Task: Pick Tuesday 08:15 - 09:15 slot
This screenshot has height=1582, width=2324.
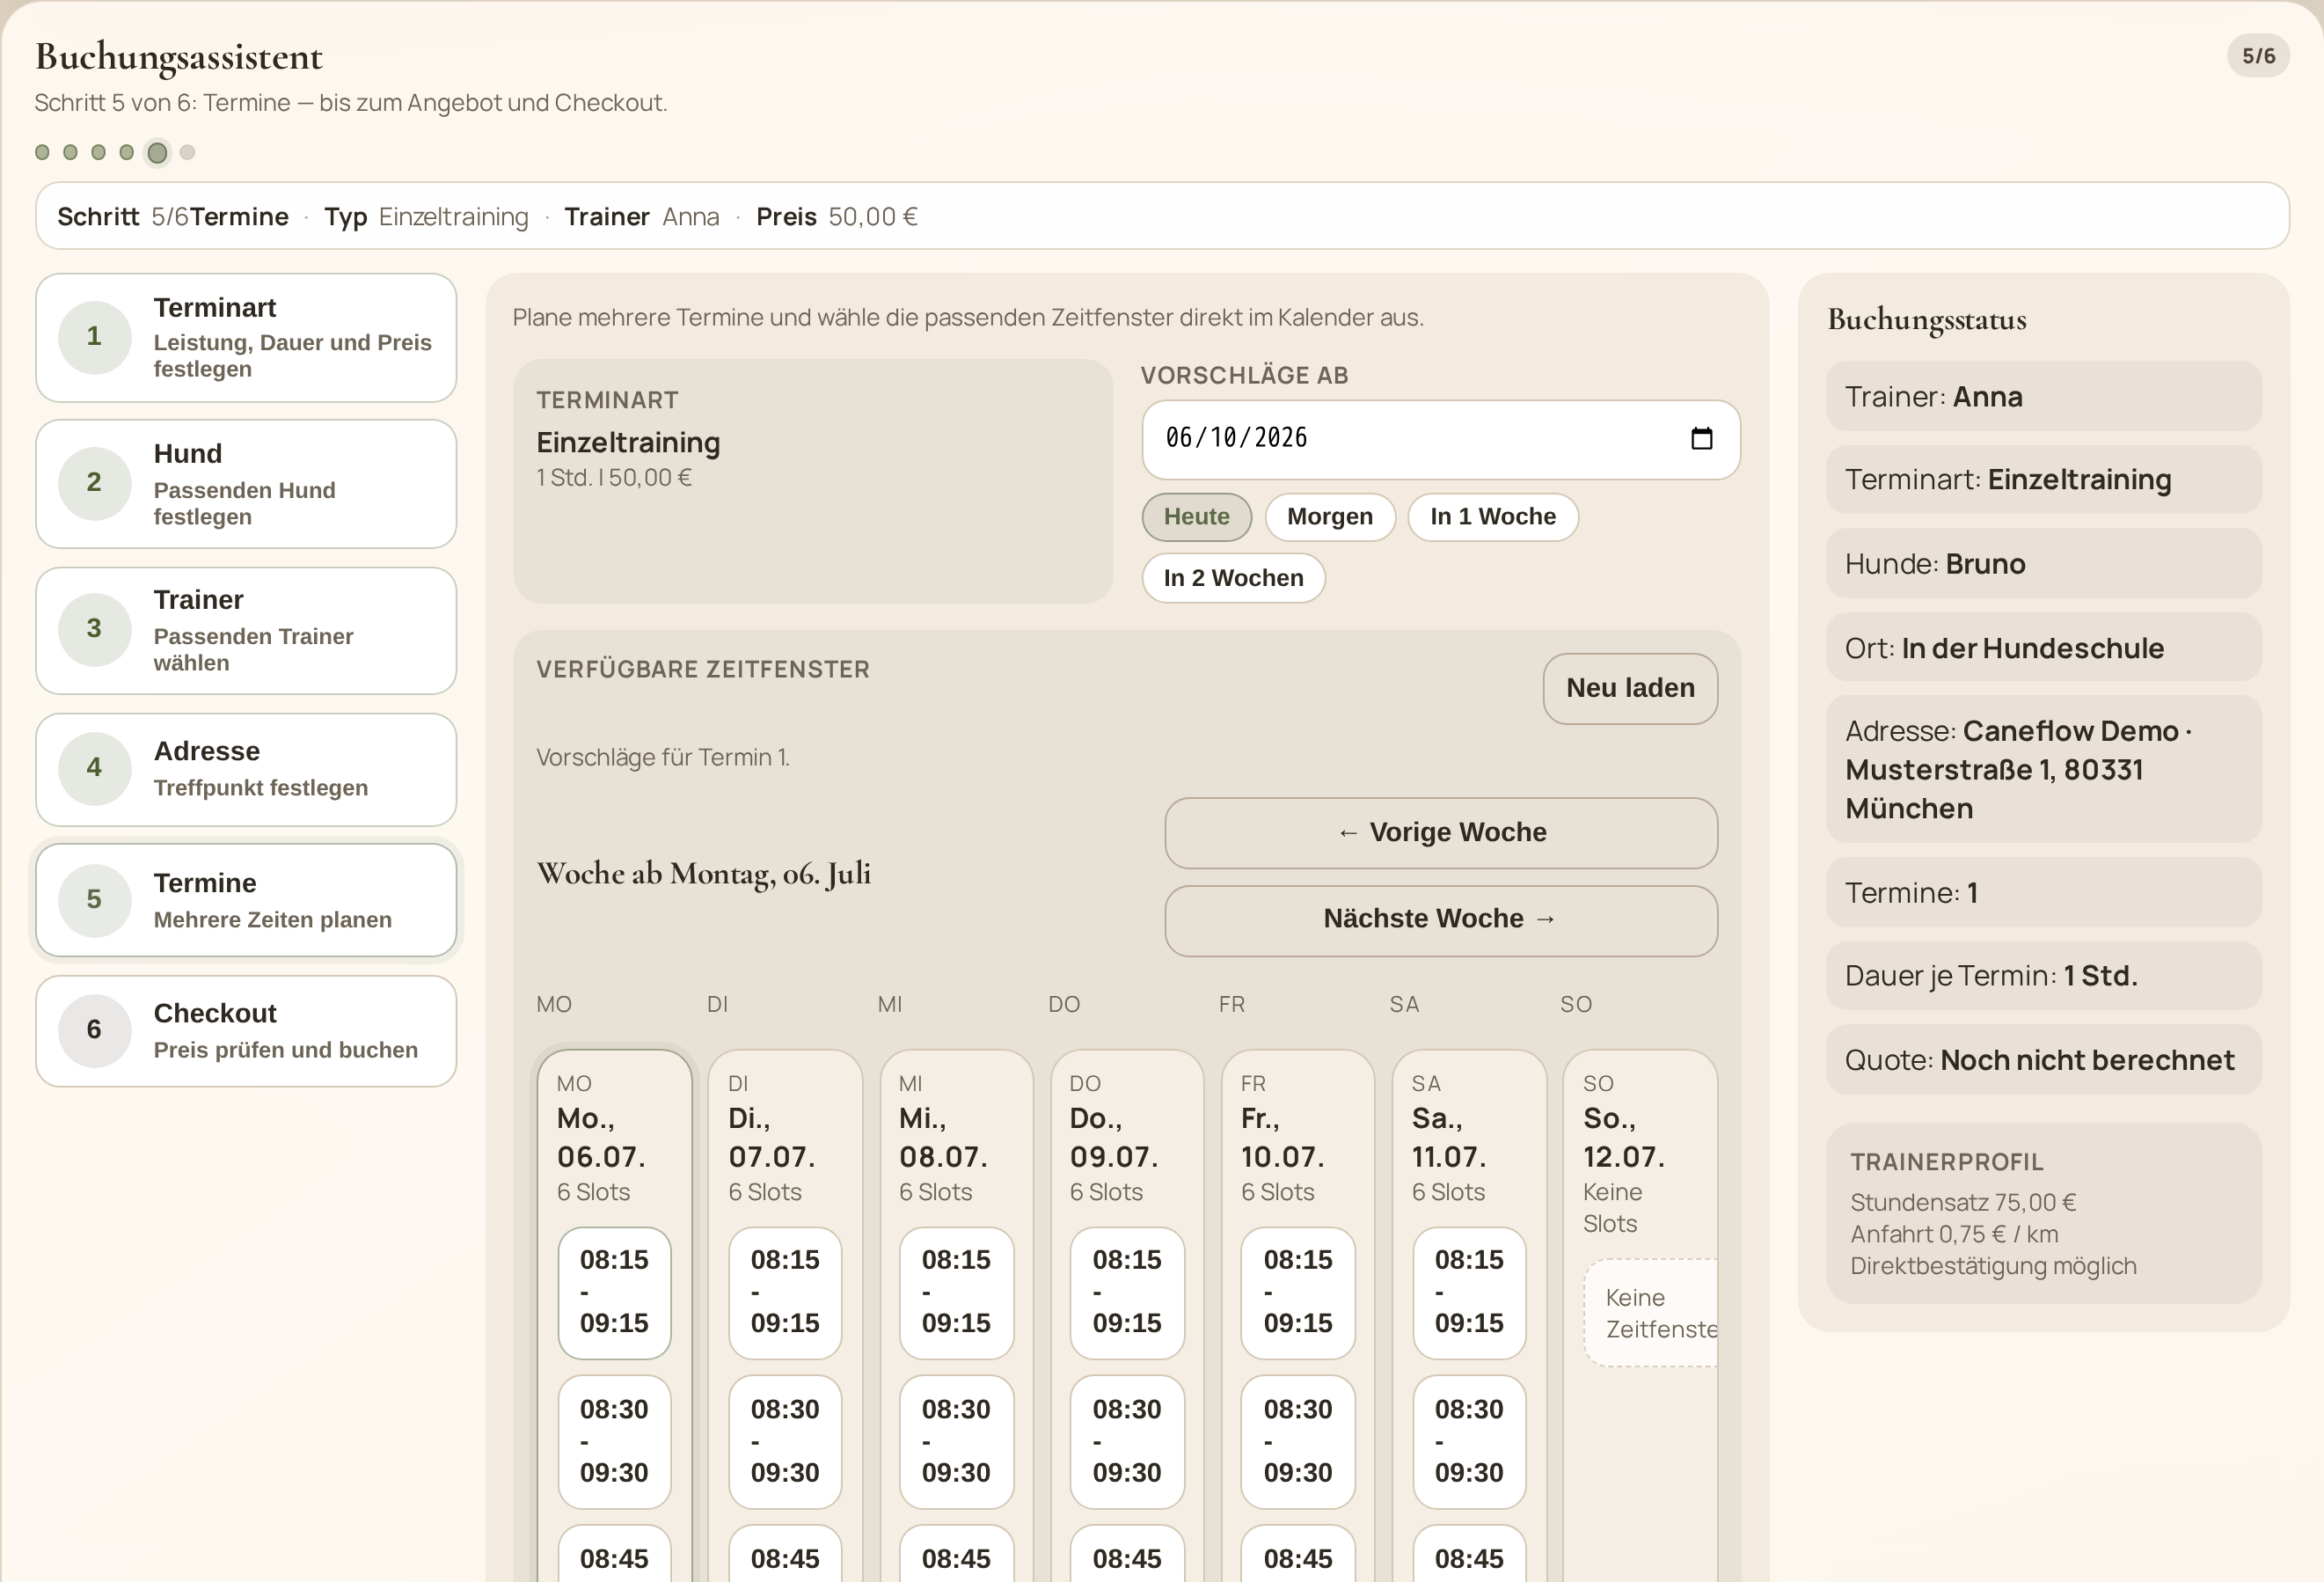Action: [785, 1292]
